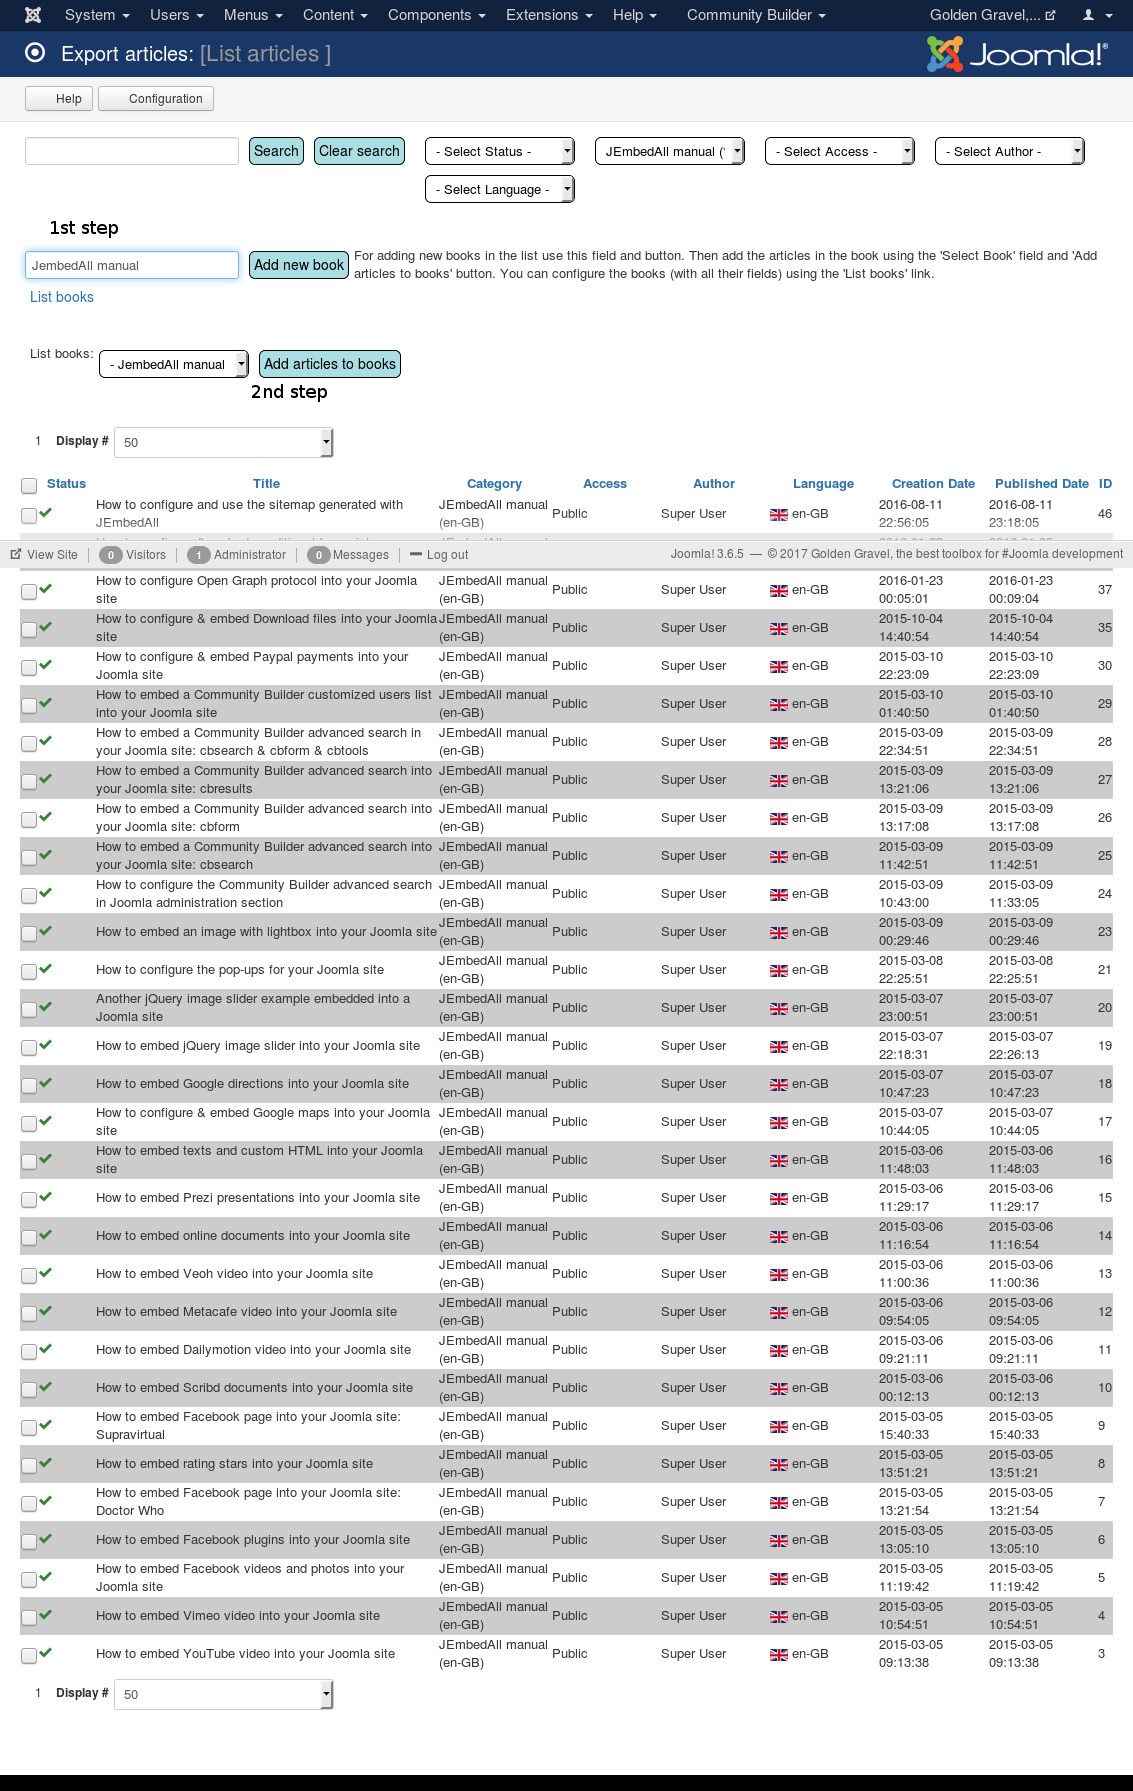Open the user account icon menu
This screenshot has height=1791, width=1133.
(x=1097, y=15)
